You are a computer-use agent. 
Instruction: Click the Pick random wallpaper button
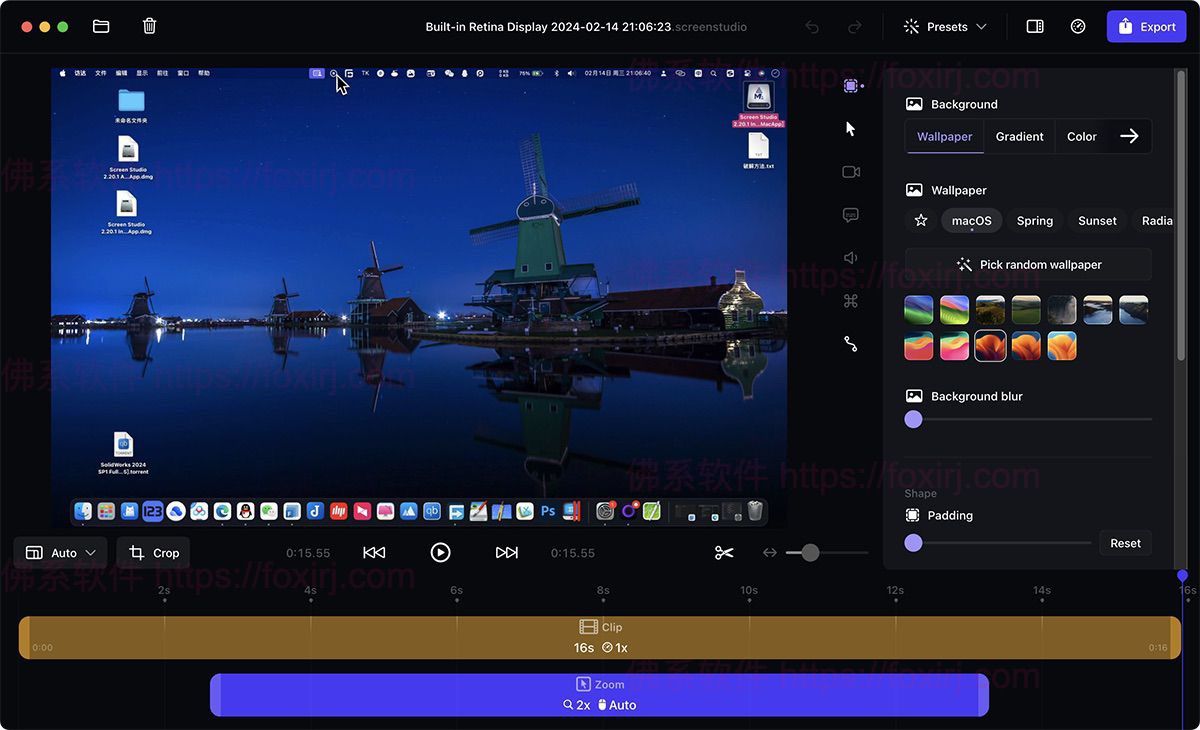tap(1028, 264)
